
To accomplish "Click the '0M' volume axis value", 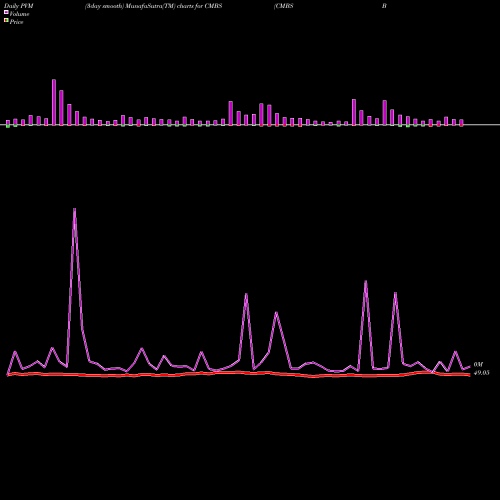I will (x=478, y=365).
